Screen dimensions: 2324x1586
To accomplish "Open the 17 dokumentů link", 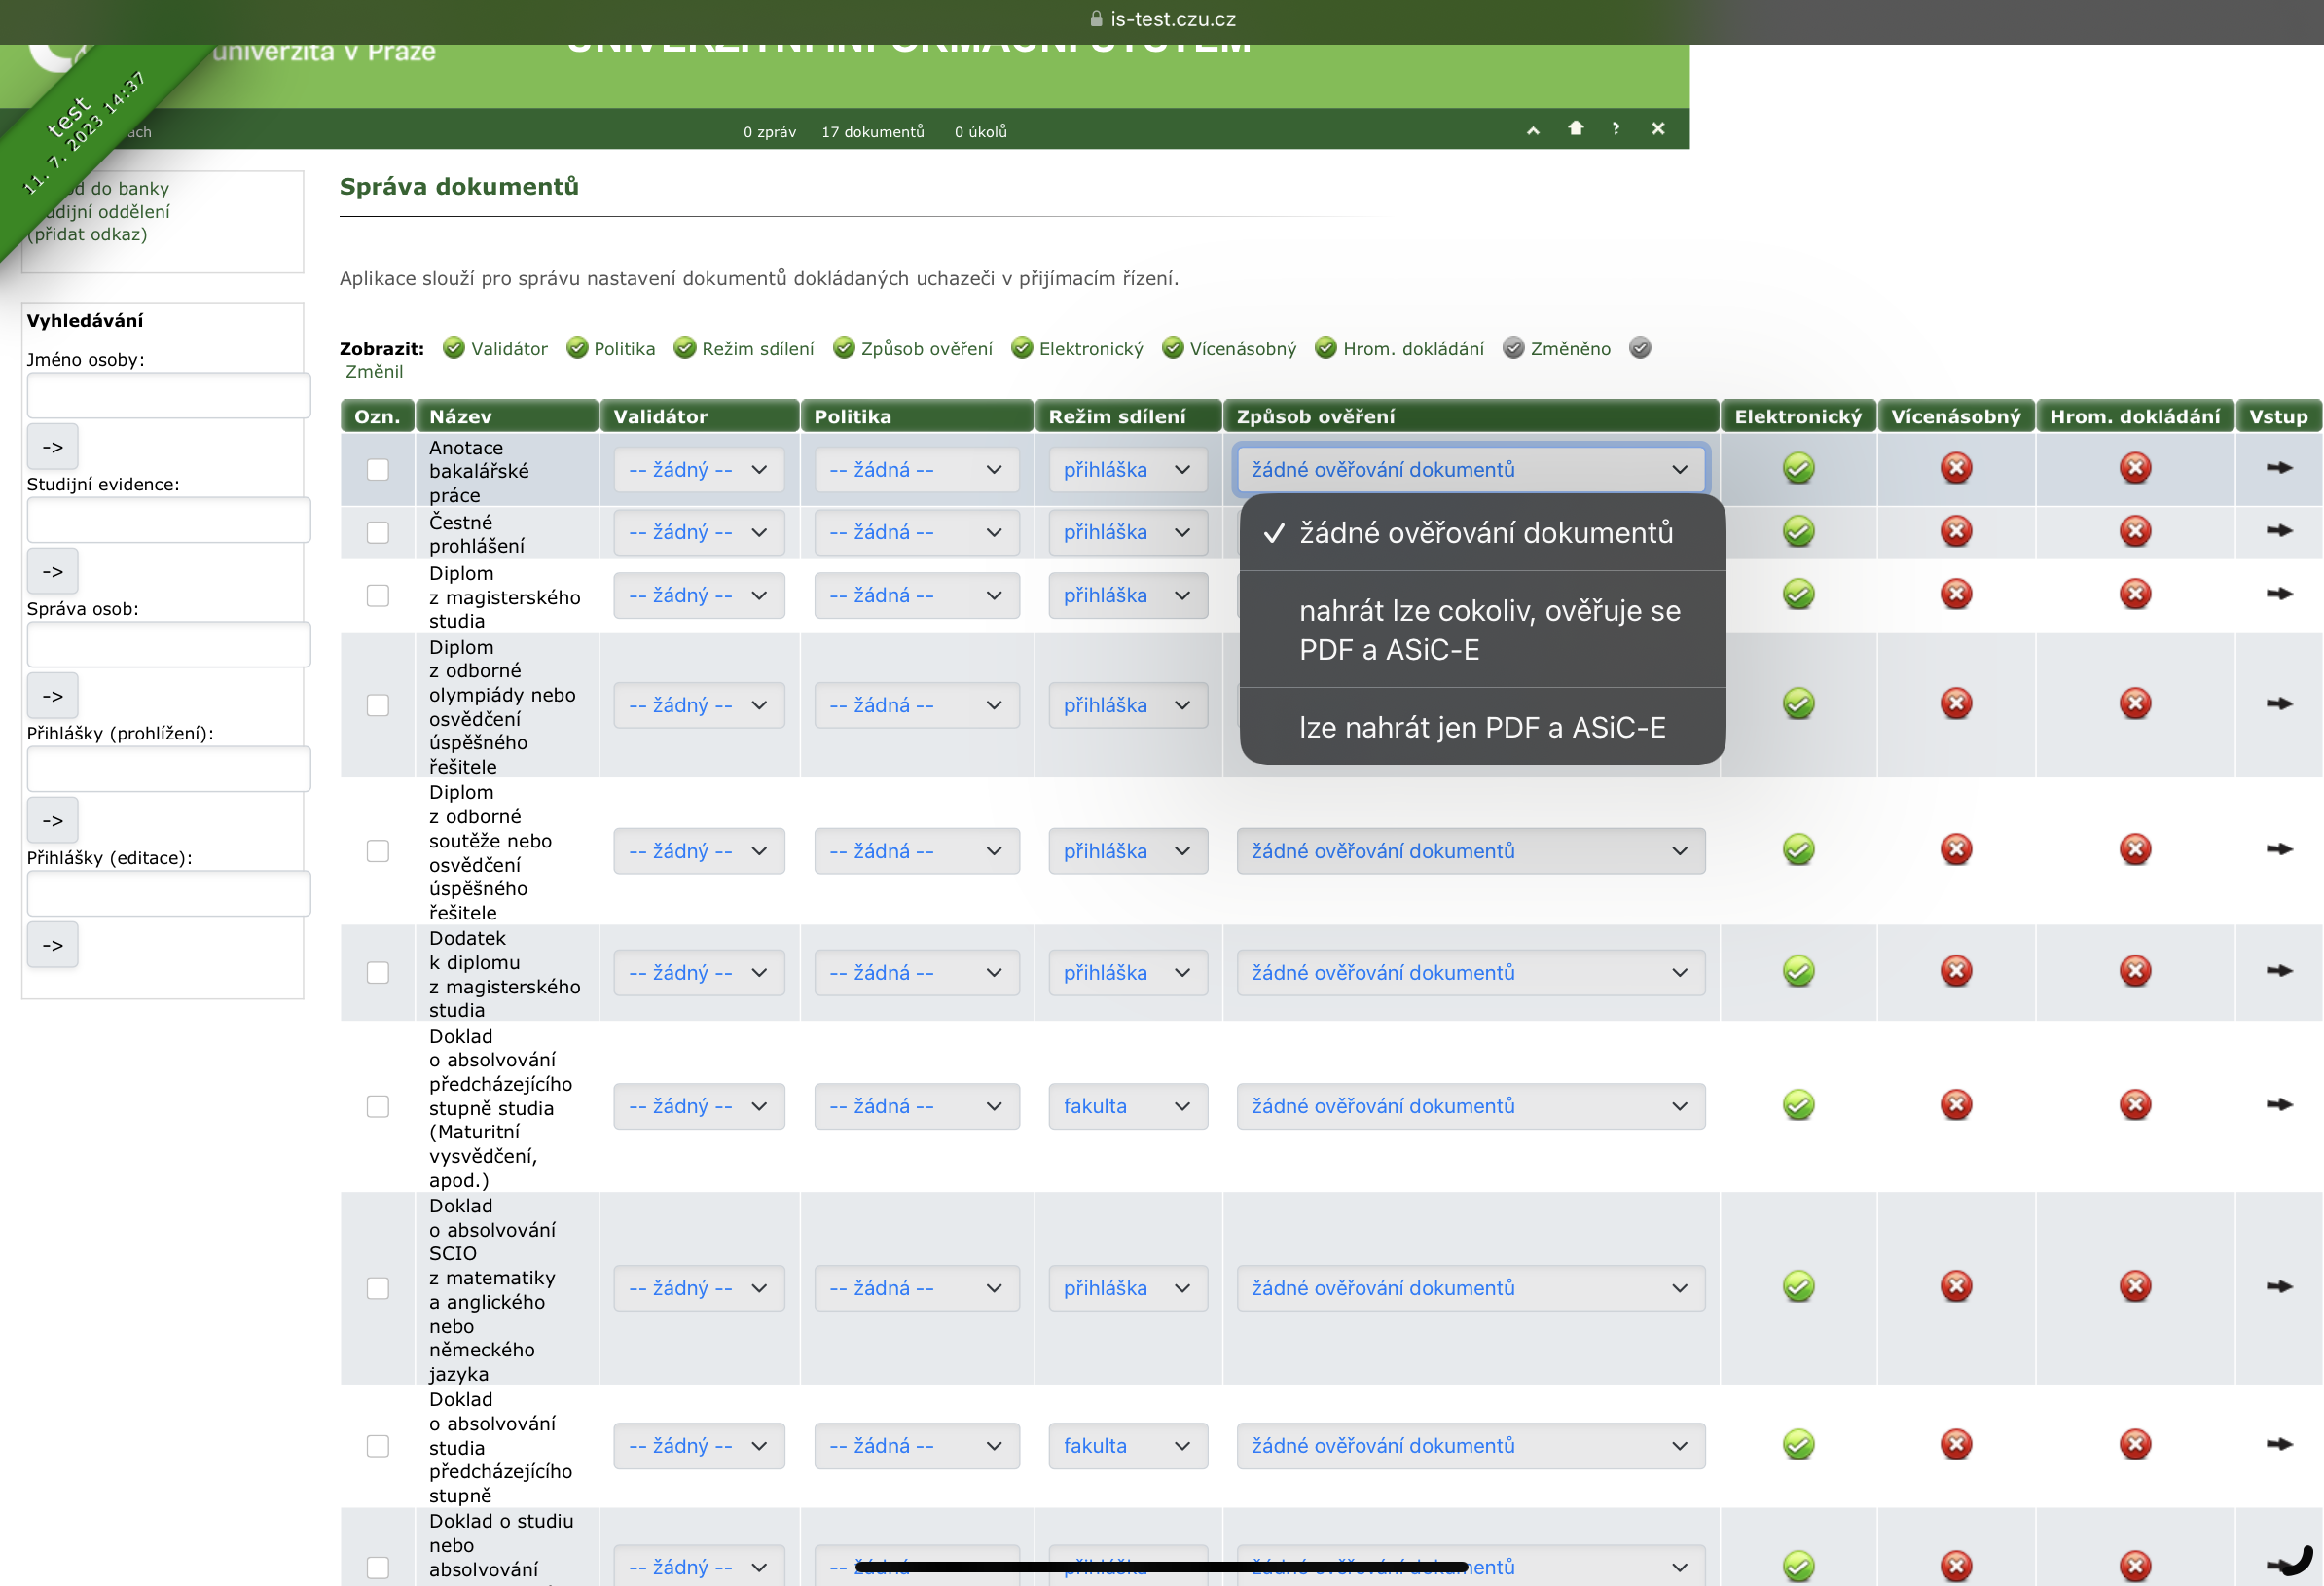I will click(872, 132).
